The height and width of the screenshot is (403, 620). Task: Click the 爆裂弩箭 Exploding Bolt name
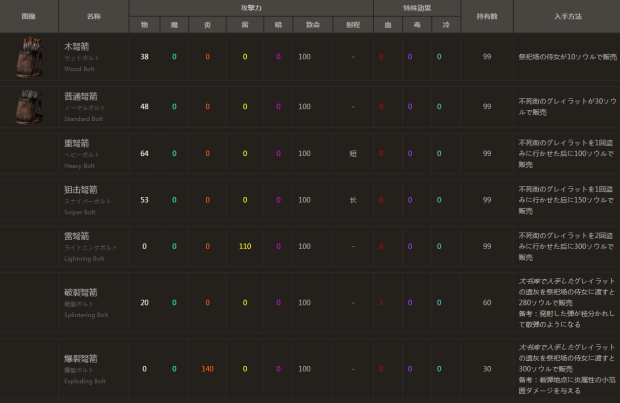point(82,357)
